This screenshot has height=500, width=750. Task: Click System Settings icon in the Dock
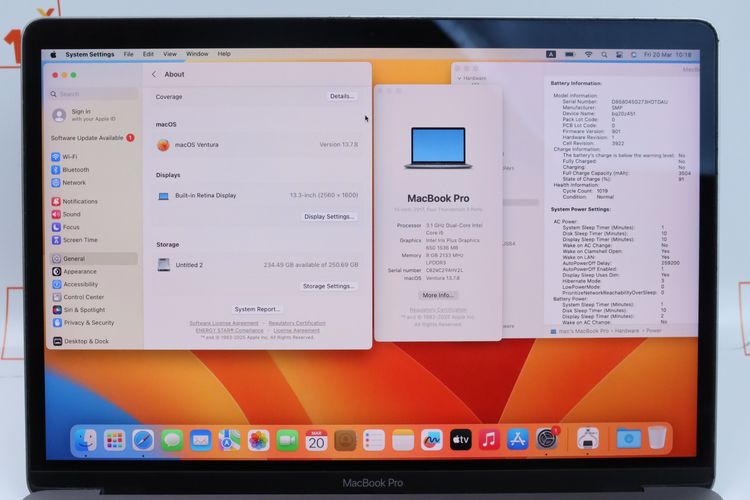[x=546, y=439]
